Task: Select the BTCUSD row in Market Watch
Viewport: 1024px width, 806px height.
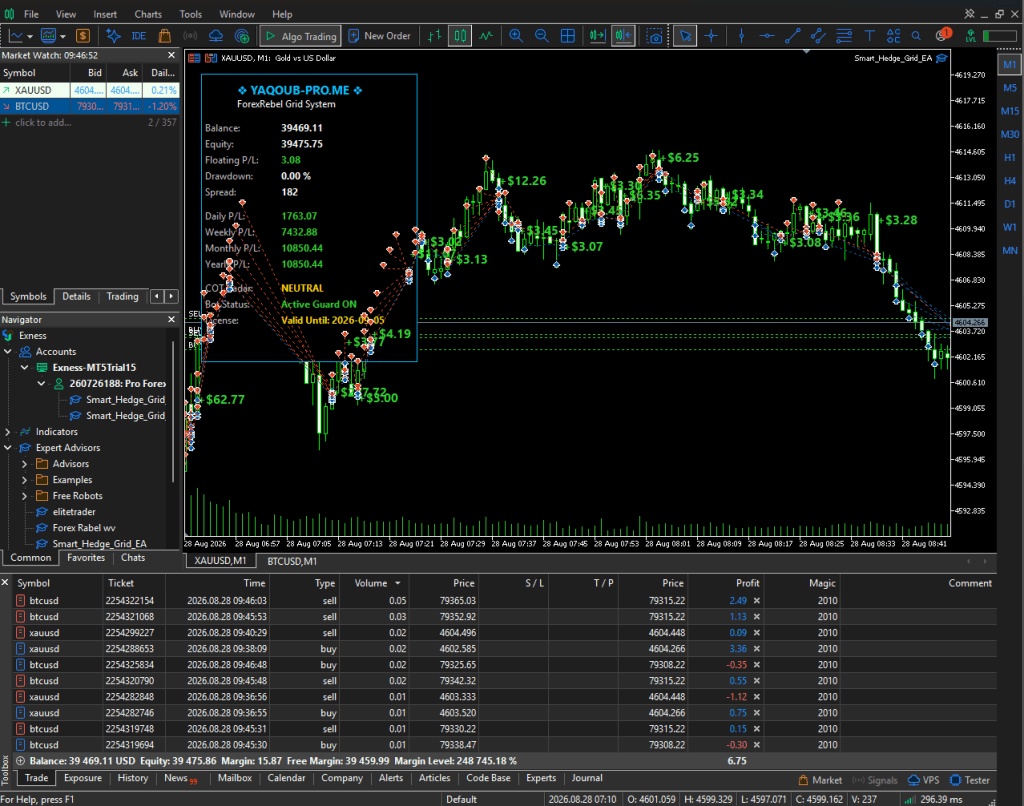Action: point(89,106)
